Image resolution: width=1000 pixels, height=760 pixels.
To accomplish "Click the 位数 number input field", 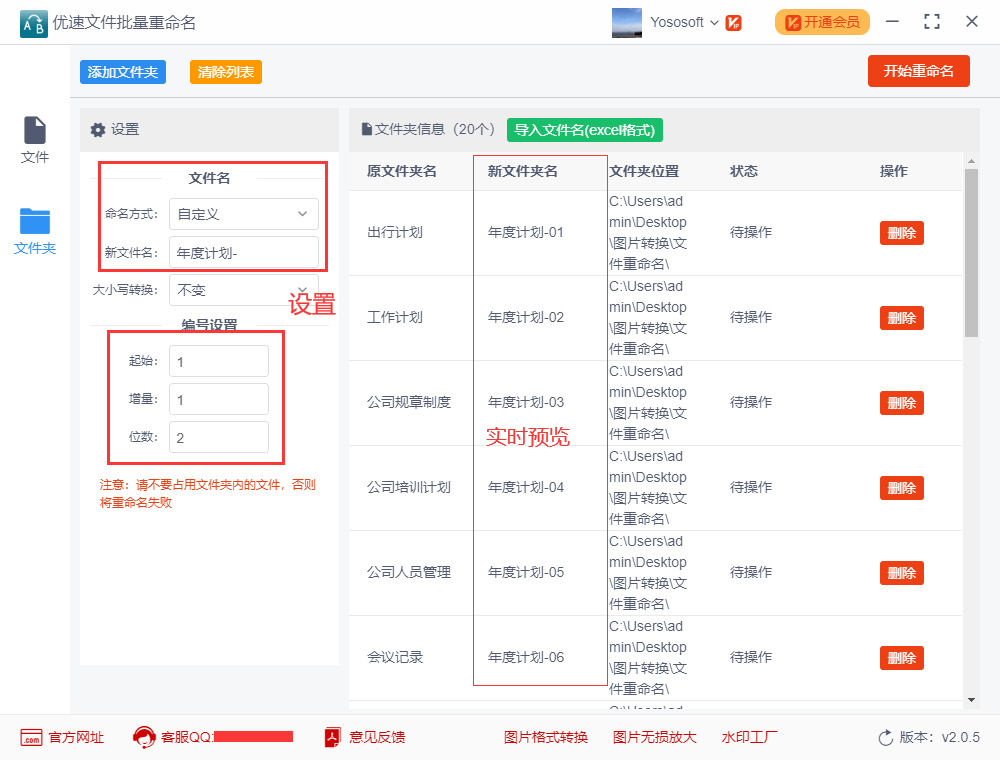I will [x=219, y=437].
